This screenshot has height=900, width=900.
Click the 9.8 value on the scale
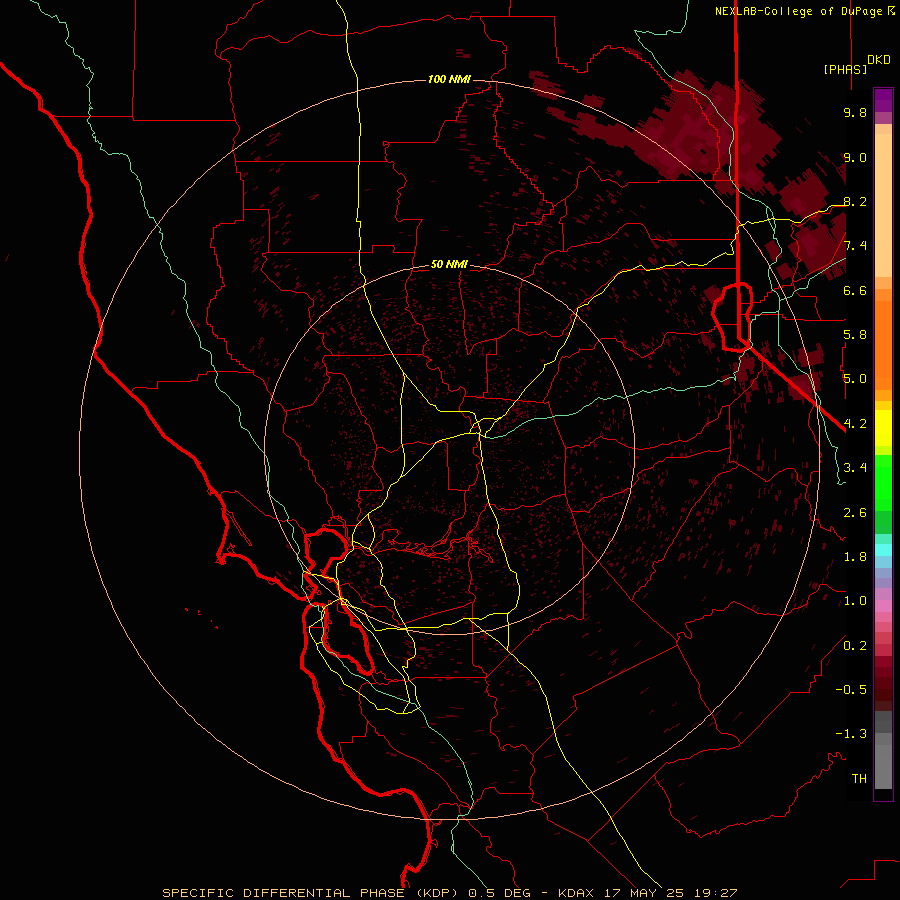pos(855,112)
